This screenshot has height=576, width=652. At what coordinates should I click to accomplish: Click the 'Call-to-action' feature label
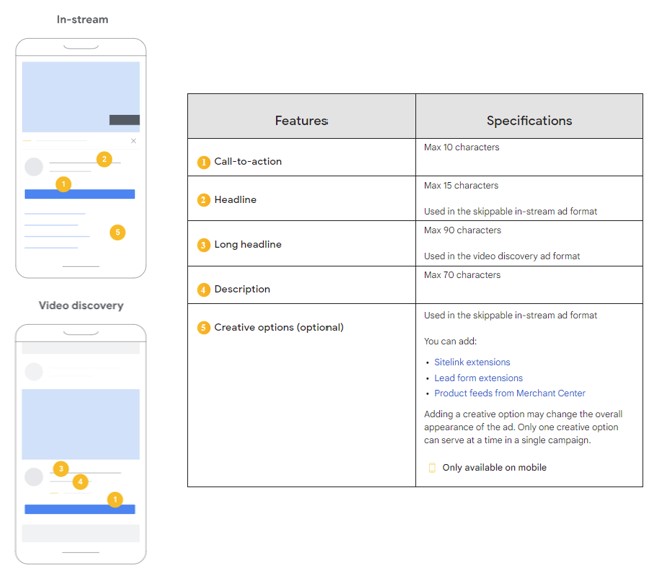pyautogui.click(x=248, y=161)
